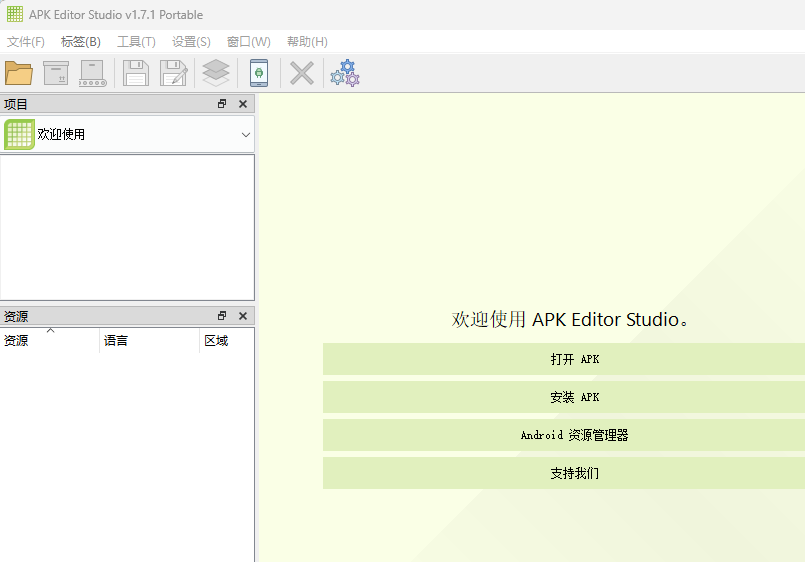Click the 安装 APK button
This screenshot has height=562, width=805.
coord(564,397)
